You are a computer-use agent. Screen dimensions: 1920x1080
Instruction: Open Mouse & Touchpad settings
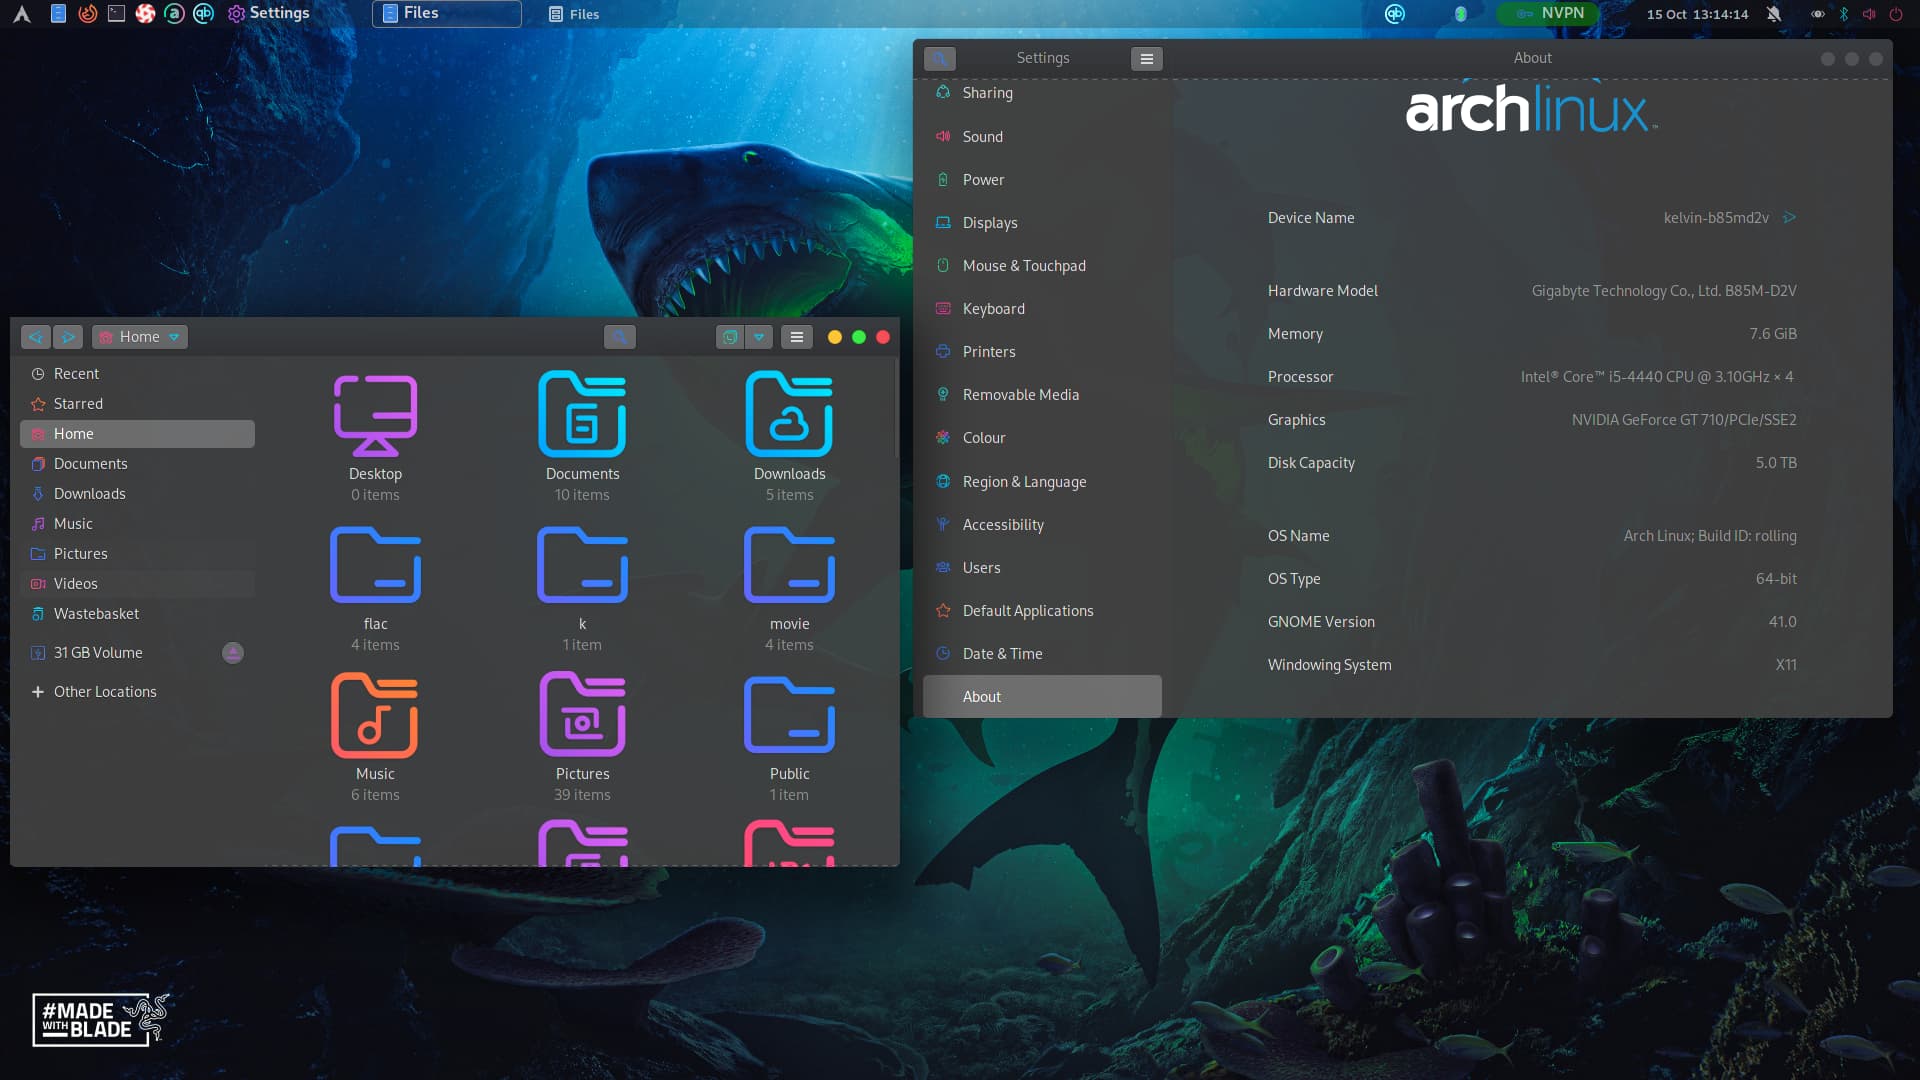click(1042, 266)
